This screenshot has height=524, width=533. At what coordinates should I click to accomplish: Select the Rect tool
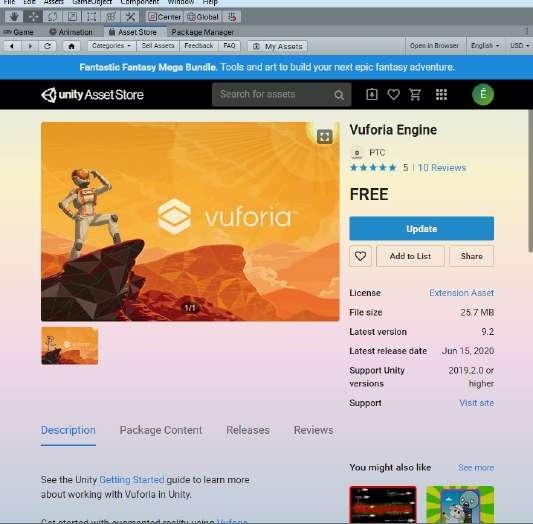91,17
